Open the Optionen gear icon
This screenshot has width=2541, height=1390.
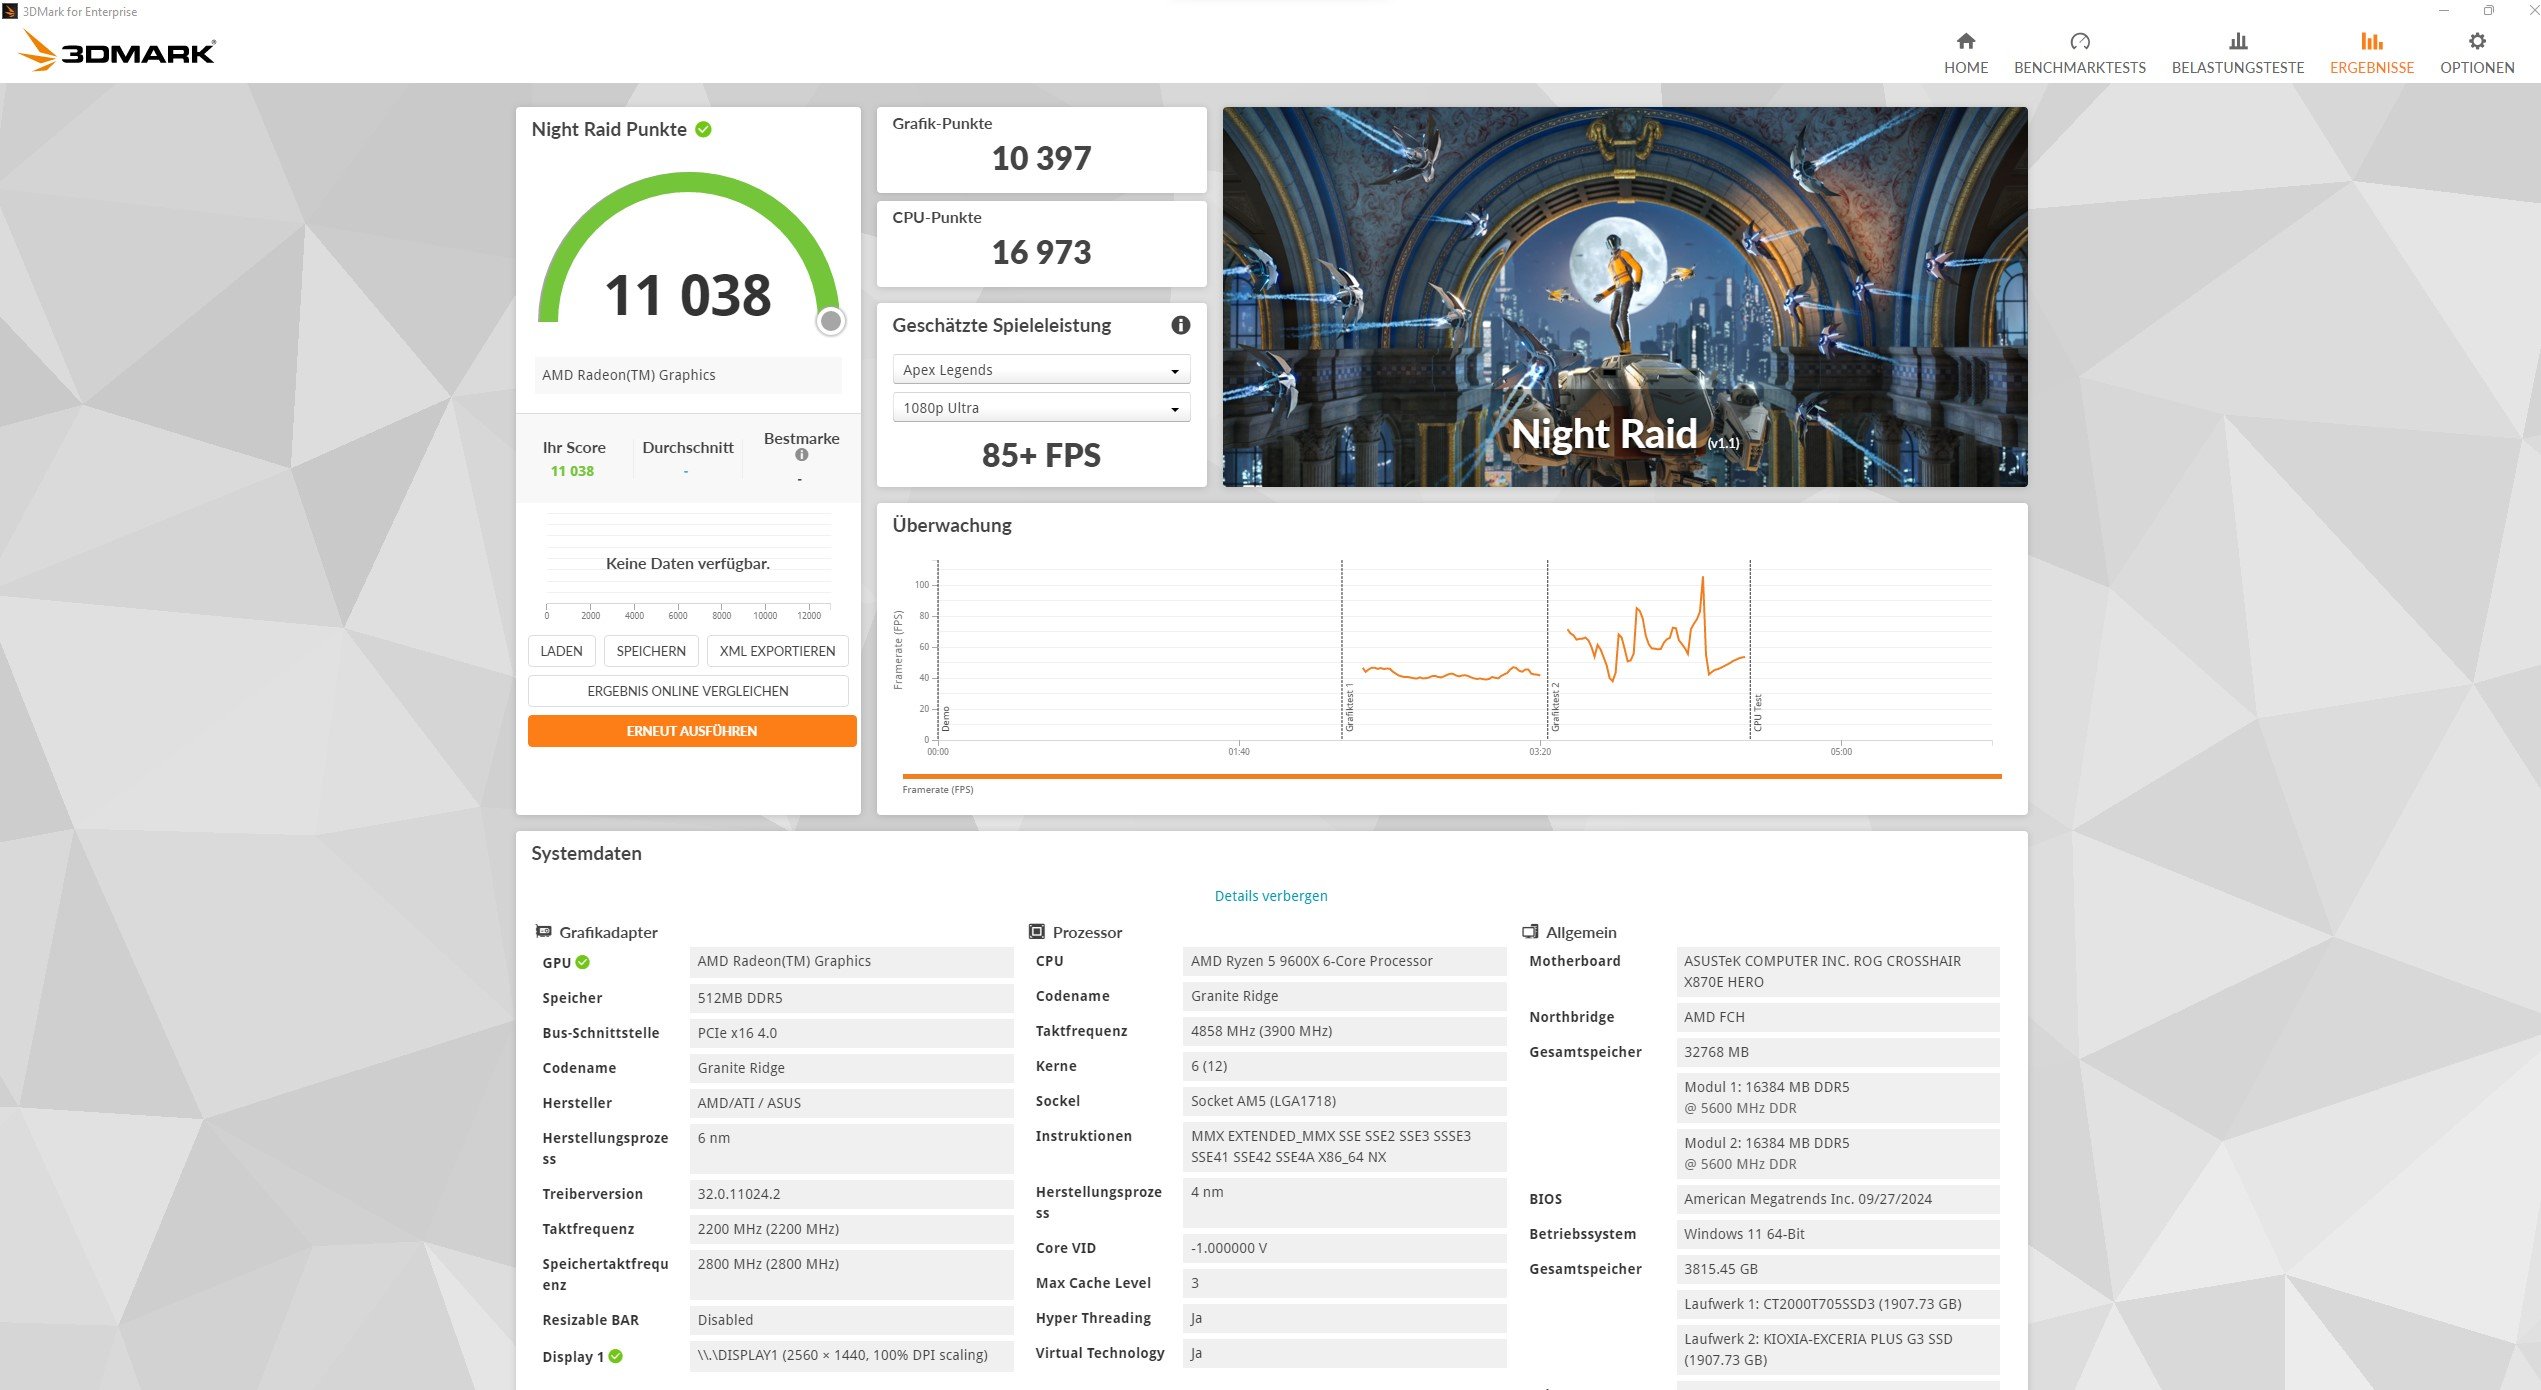2476,41
